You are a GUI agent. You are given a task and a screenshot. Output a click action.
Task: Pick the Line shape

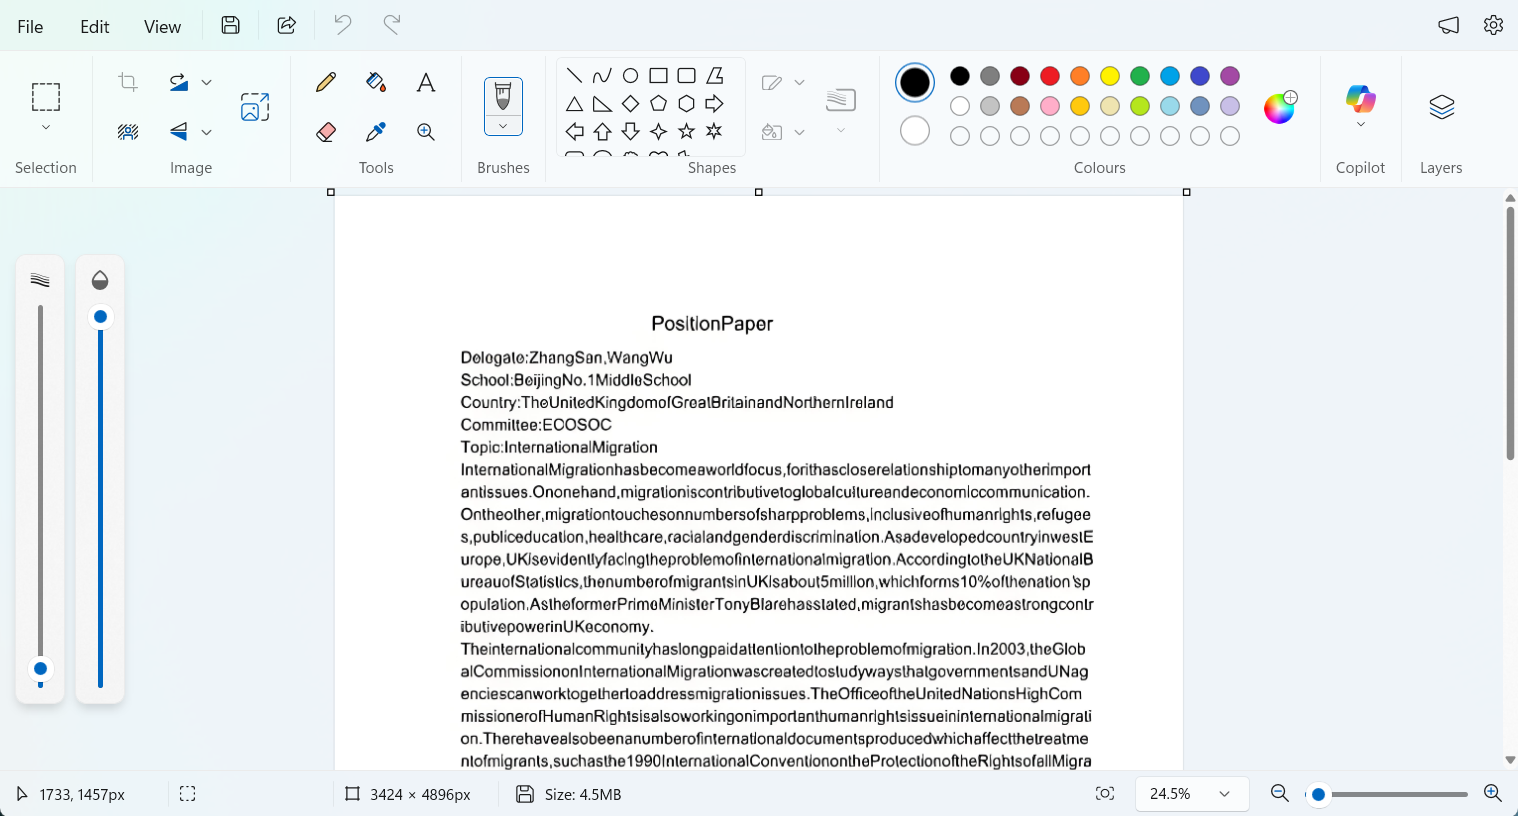pyautogui.click(x=574, y=76)
